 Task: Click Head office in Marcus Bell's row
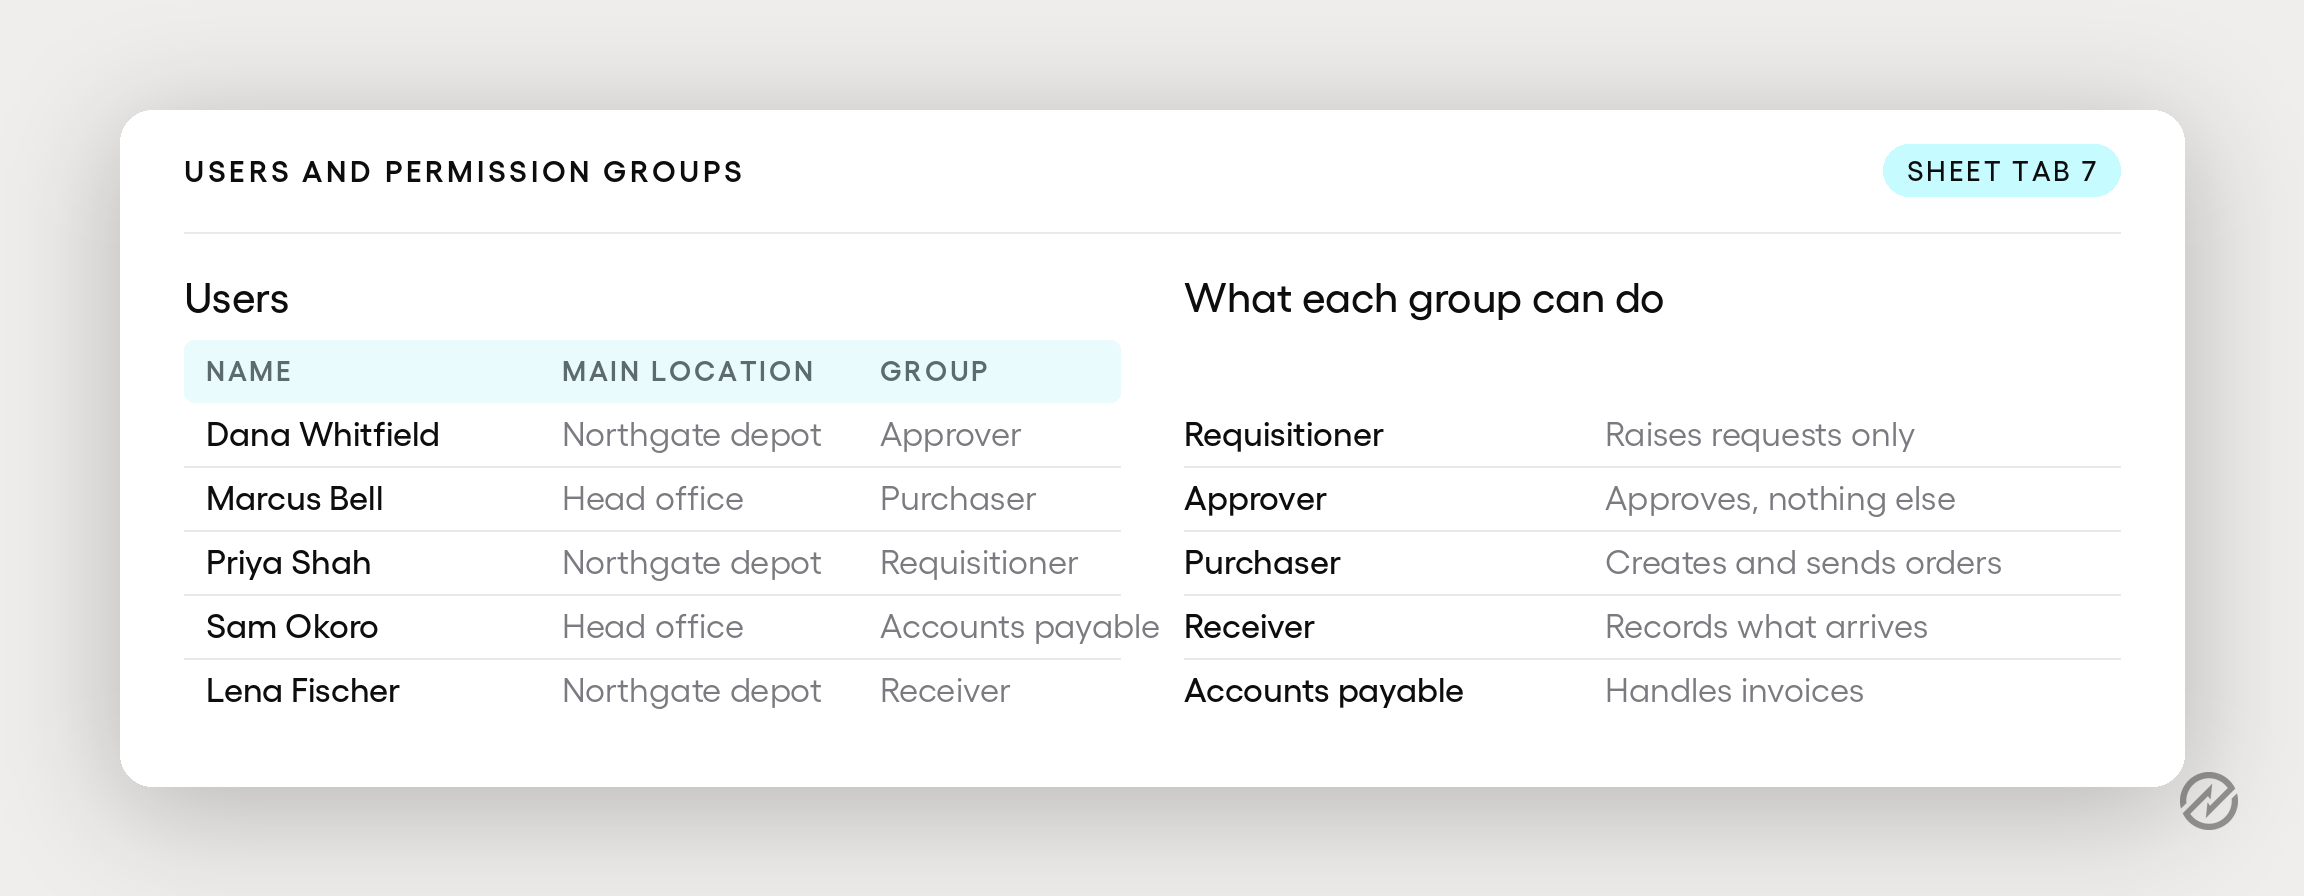[x=653, y=499]
